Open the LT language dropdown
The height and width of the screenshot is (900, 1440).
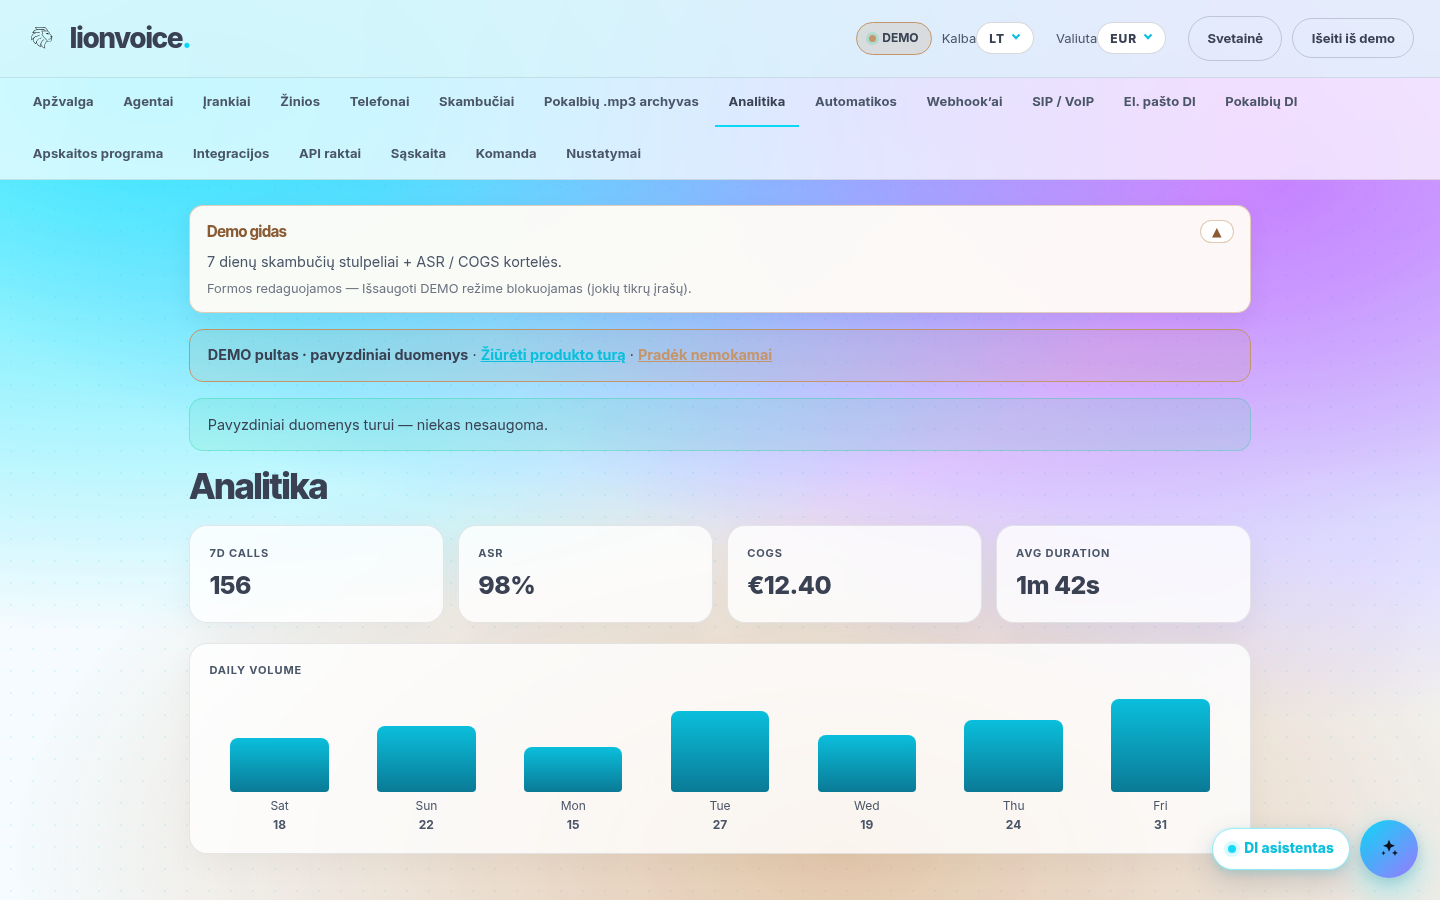(x=1005, y=38)
